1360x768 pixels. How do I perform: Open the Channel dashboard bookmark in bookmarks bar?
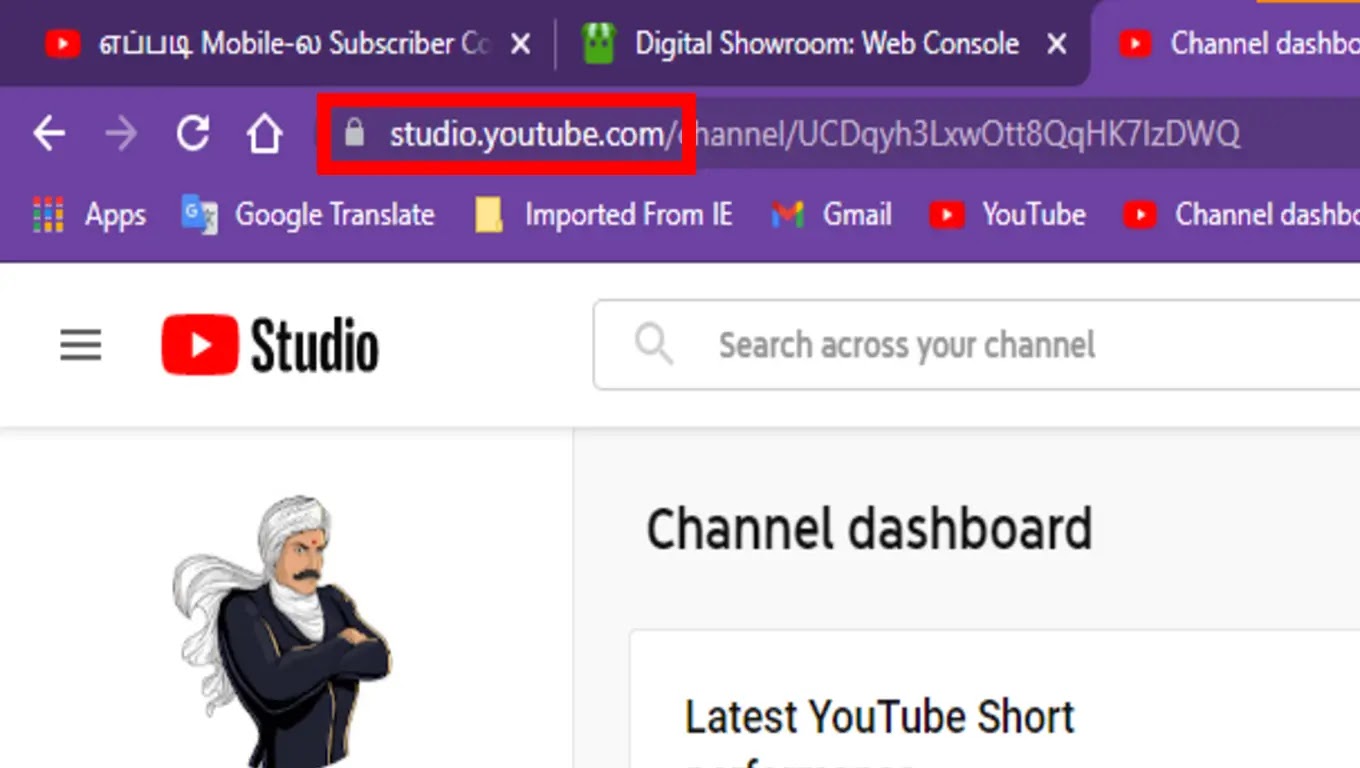[x=1242, y=215]
